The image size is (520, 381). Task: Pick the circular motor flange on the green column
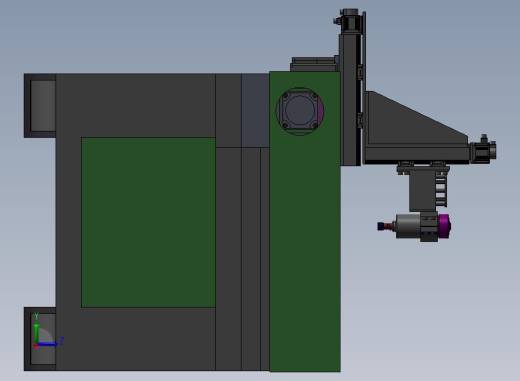[300, 111]
